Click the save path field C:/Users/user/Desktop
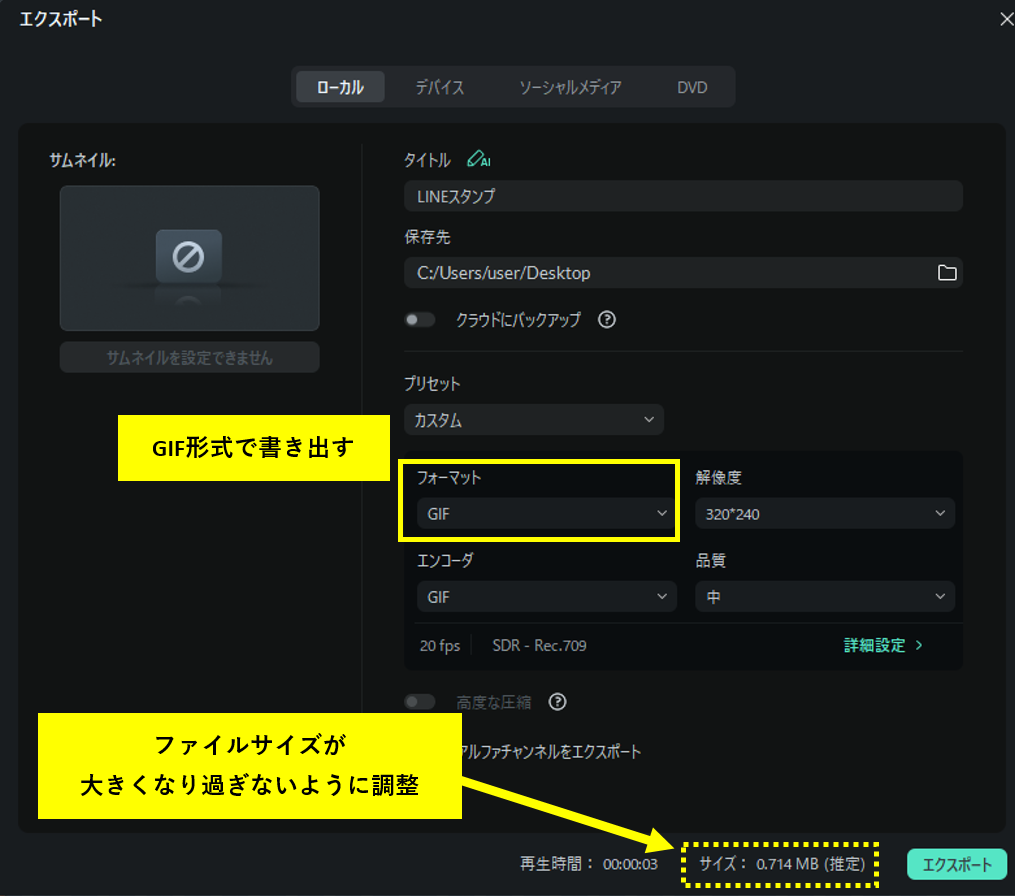Screen dimensions: 1015x896 [x=665, y=273]
